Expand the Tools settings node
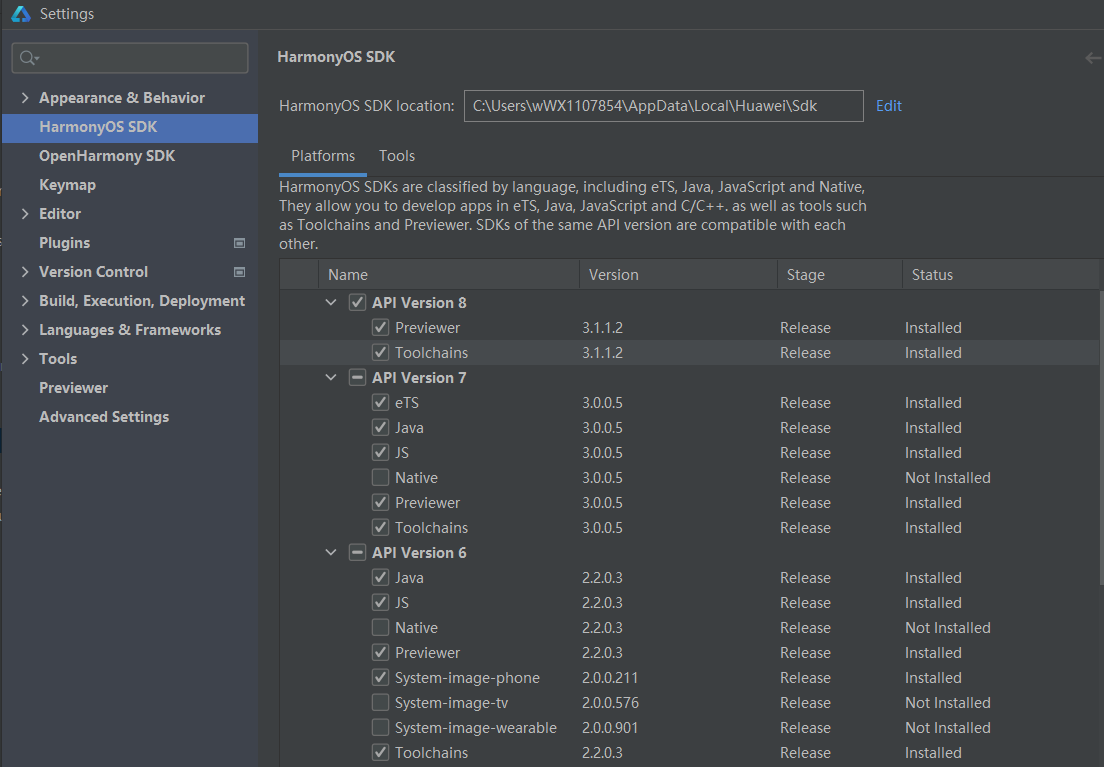This screenshot has width=1104, height=767. pos(25,359)
